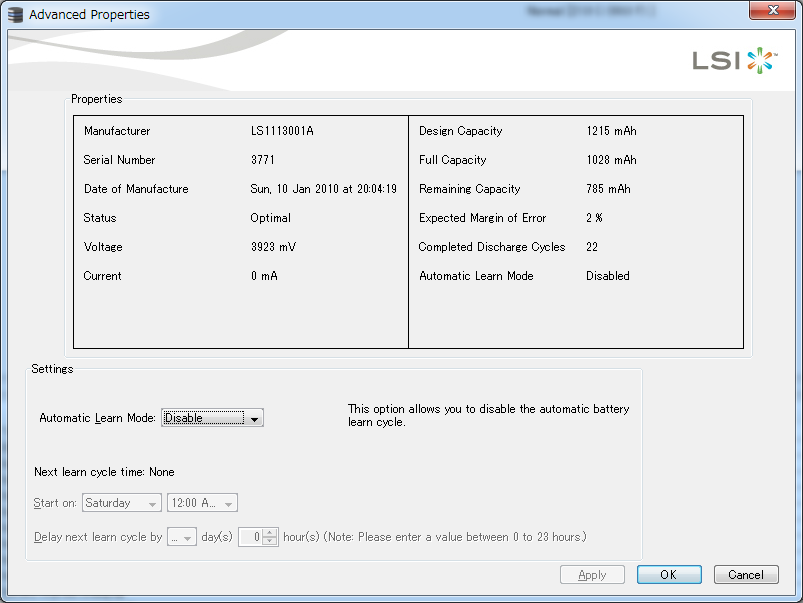This screenshot has height=603, width=803.
Task: Click the automatic battery learn cycle description text
Action: (x=489, y=415)
